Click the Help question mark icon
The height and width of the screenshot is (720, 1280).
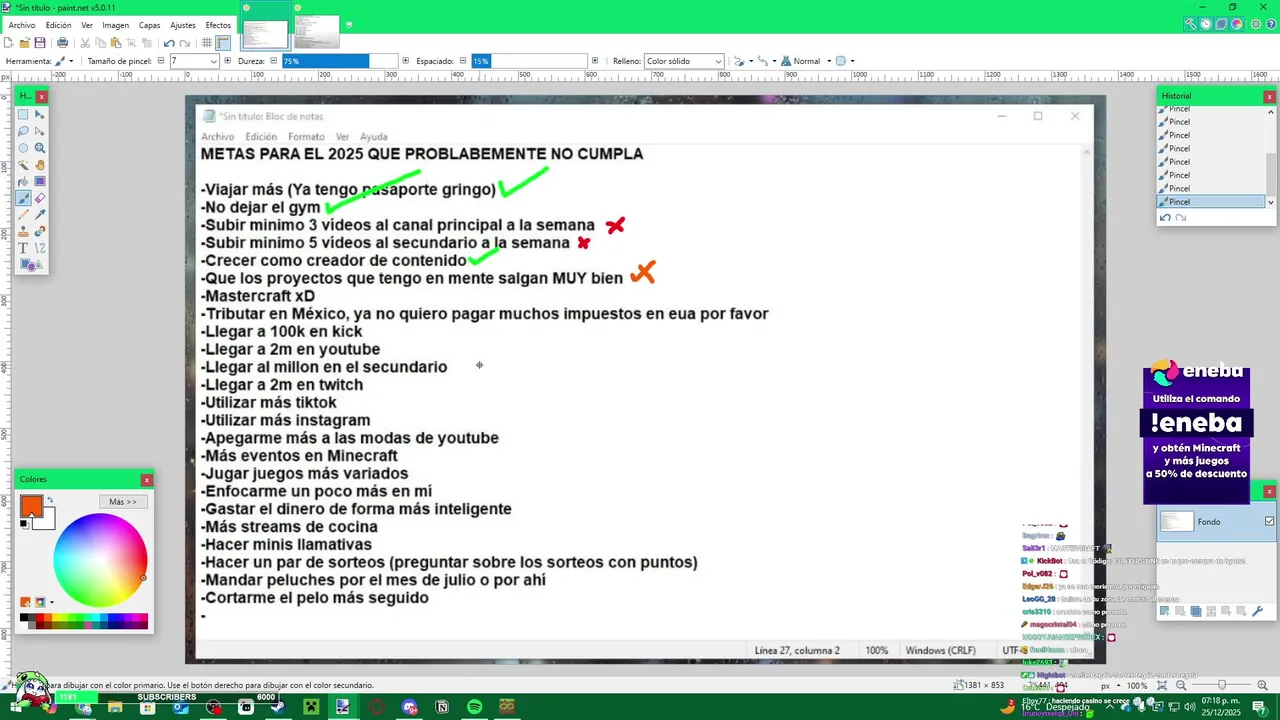click(1269, 24)
